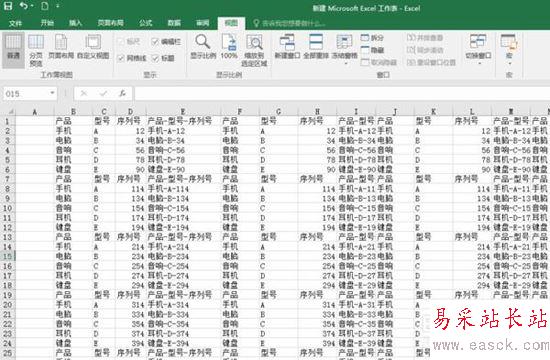The image size is (550, 360).
Task: Click 重设窗口位置 reset window position
Action: tap(431, 62)
